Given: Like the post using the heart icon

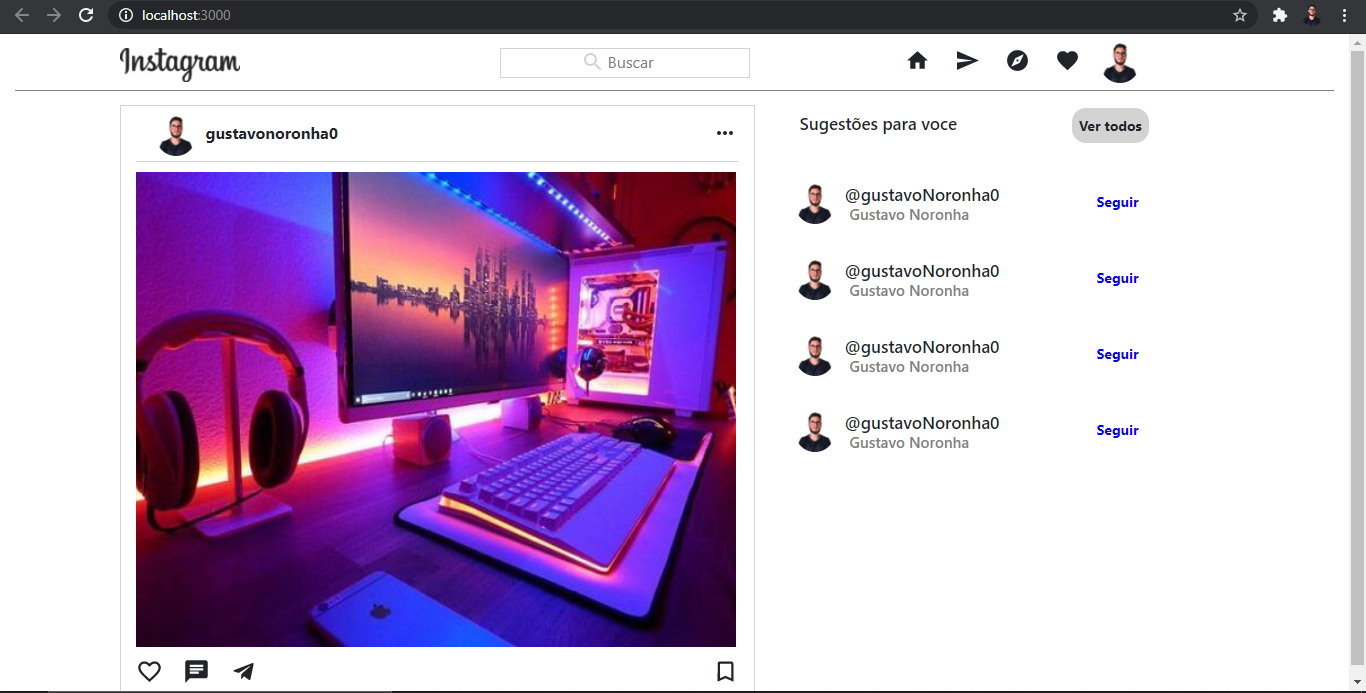Looking at the screenshot, I should [149, 671].
